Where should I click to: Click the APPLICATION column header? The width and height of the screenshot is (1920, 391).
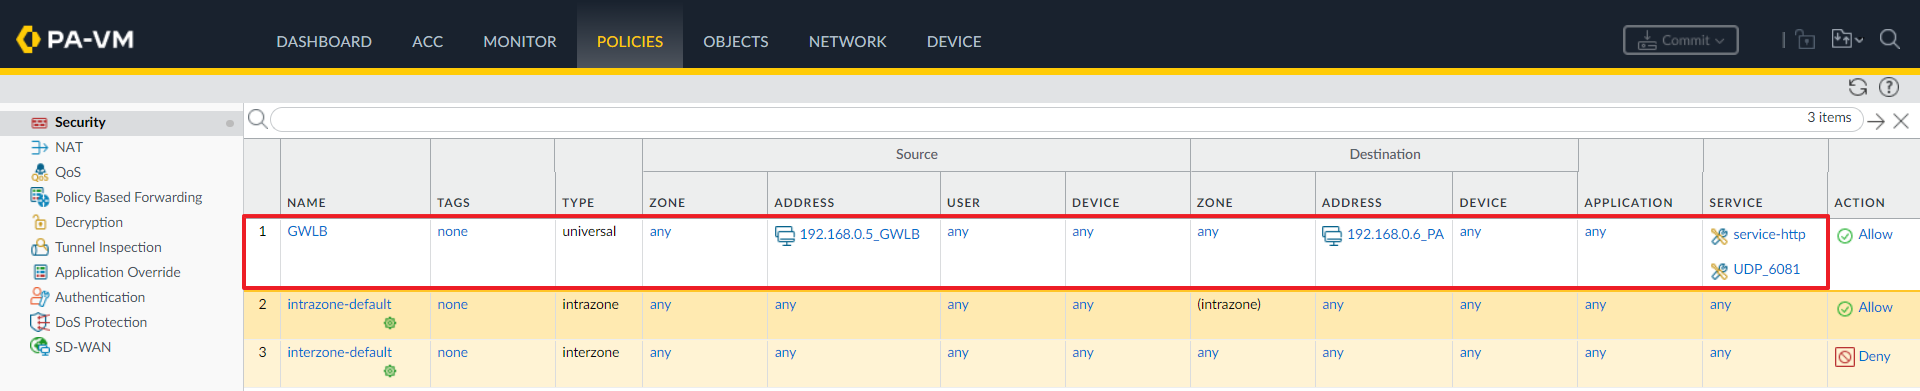pyautogui.click(x=1628, y=202)
